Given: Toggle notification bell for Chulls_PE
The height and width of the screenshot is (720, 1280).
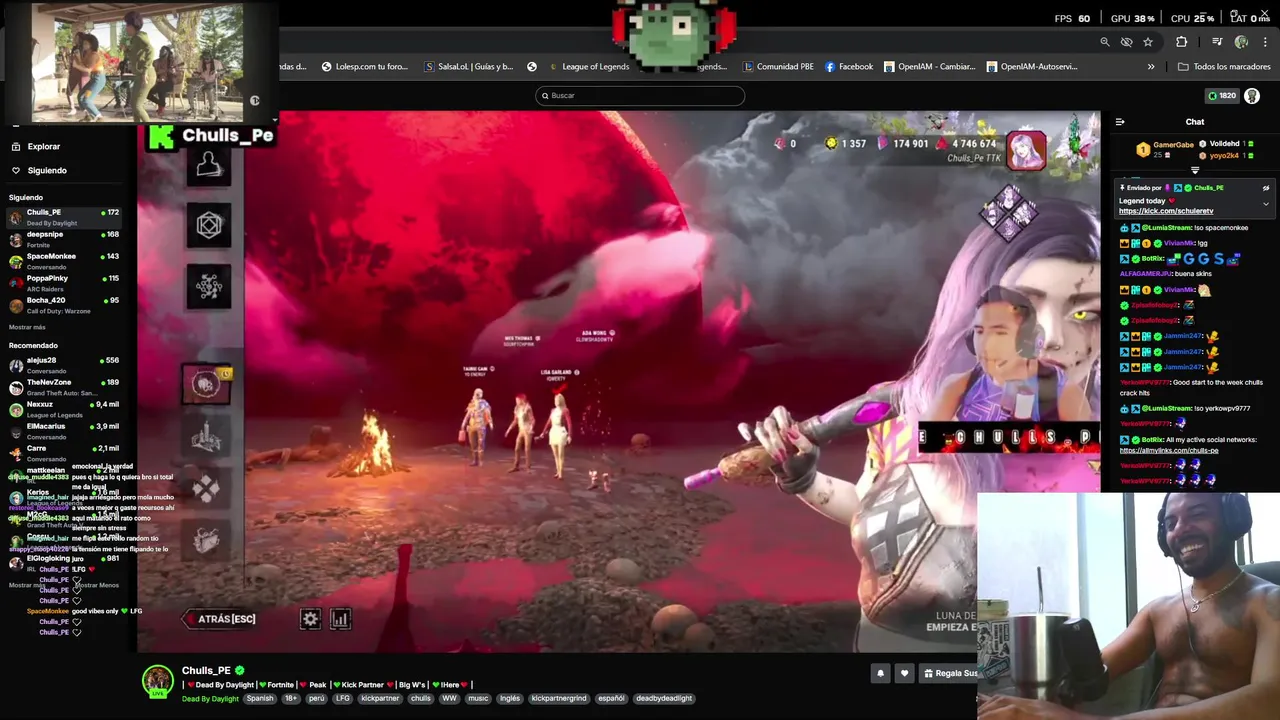Looking at the screenshot, I should [881, 673].
